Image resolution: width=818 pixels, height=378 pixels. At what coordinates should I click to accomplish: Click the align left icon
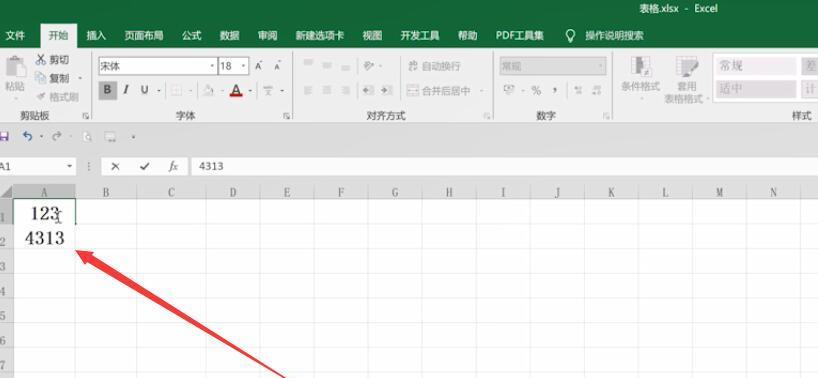pyautogui.click(x=308, y=91)
